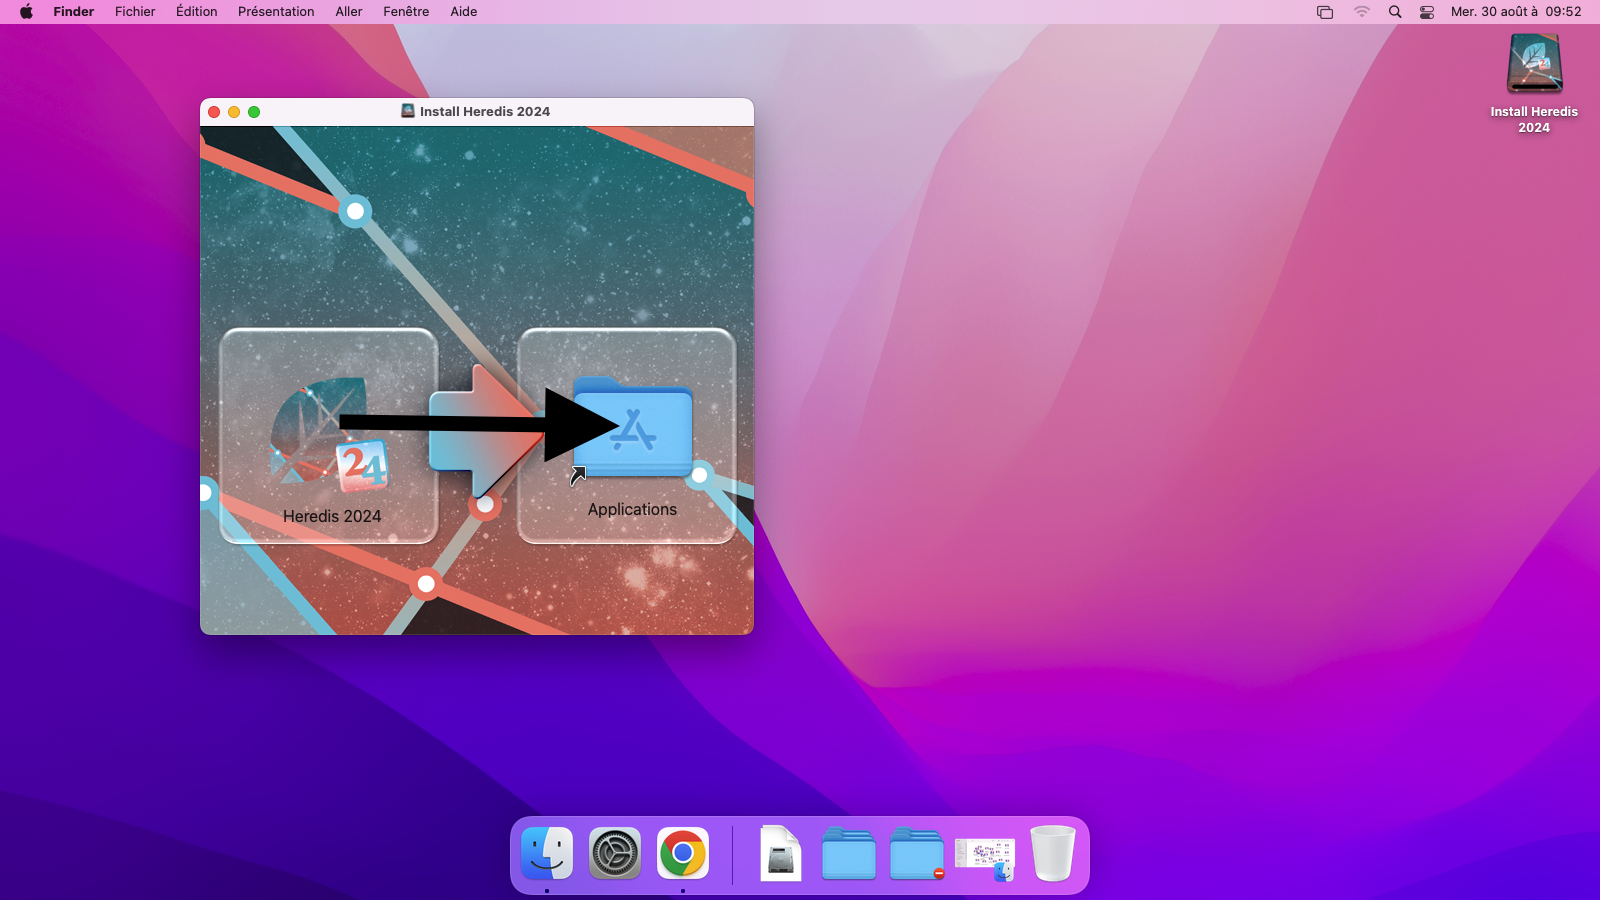Open the Trash in the Dock
Viewport: 1600px width, 900px height.
(1052, 854)
